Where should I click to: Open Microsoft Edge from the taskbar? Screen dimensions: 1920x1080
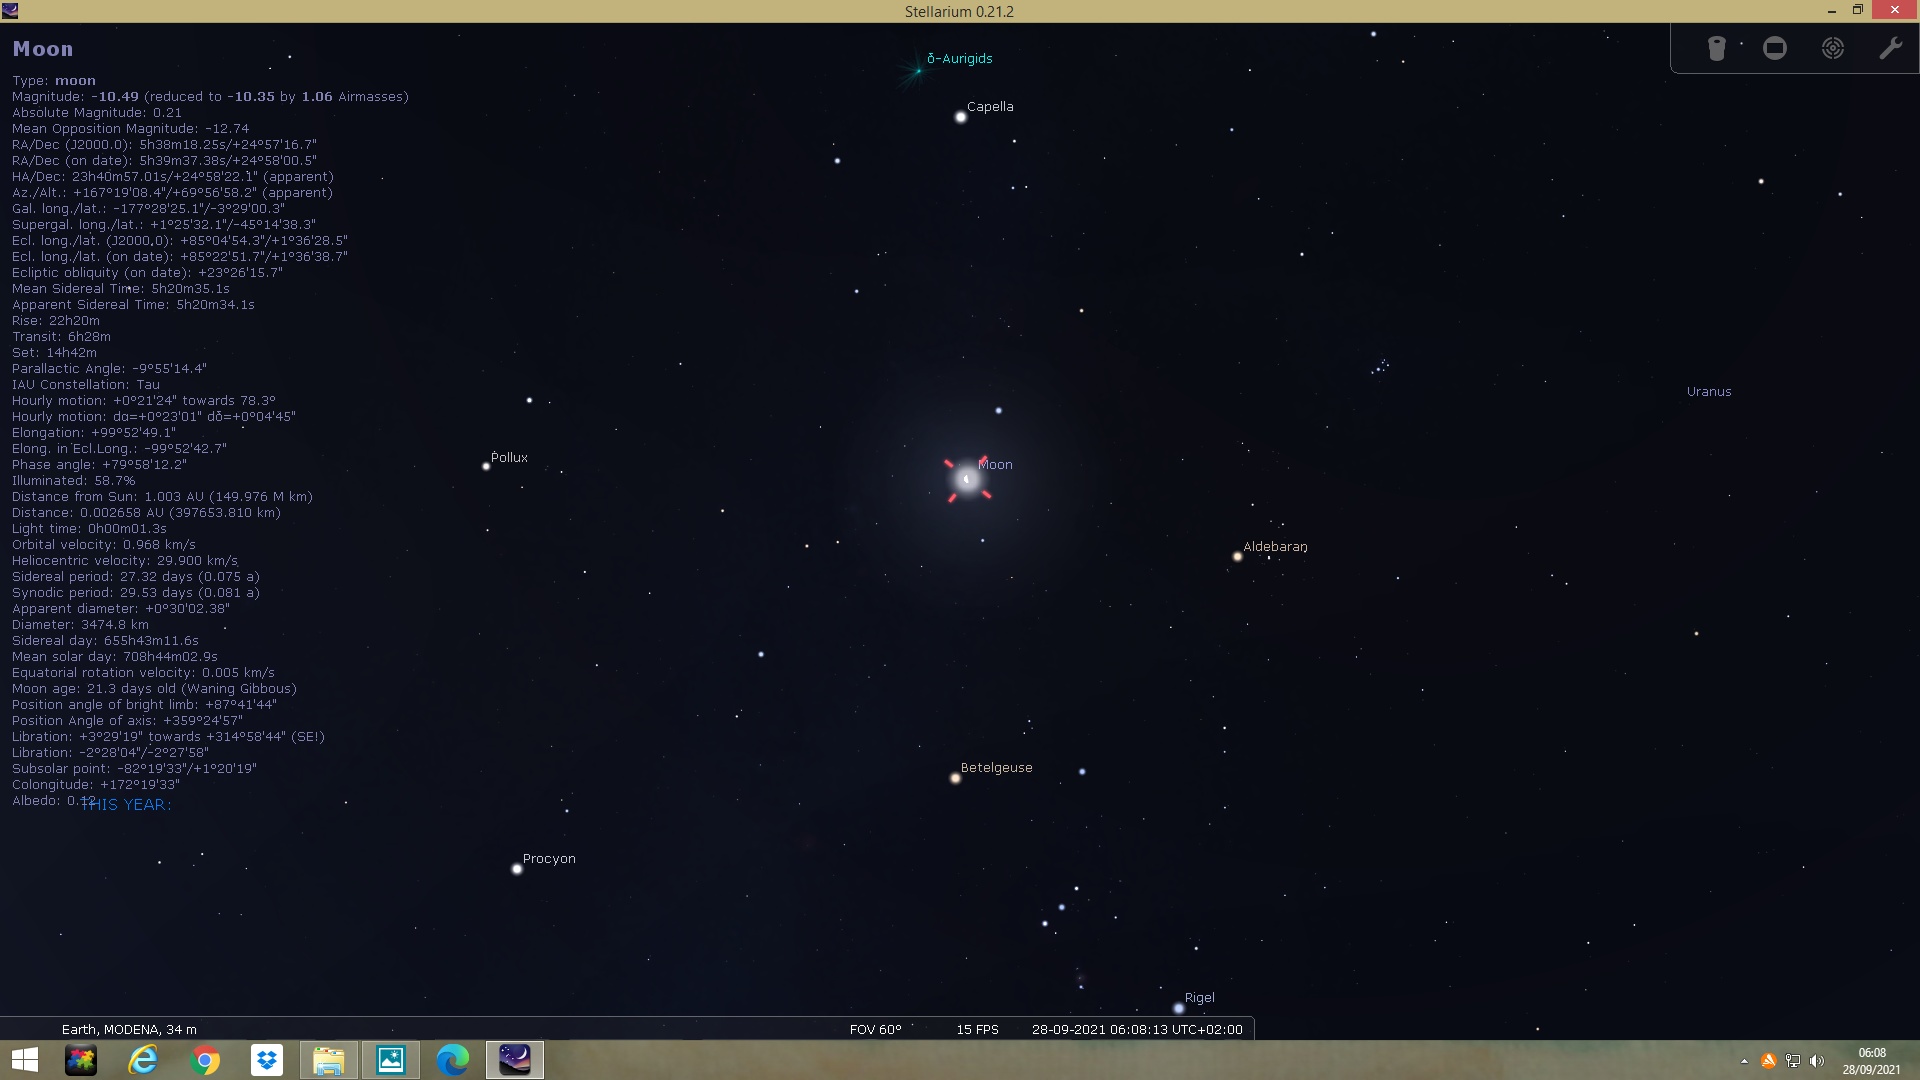(x=453, y=1060)
